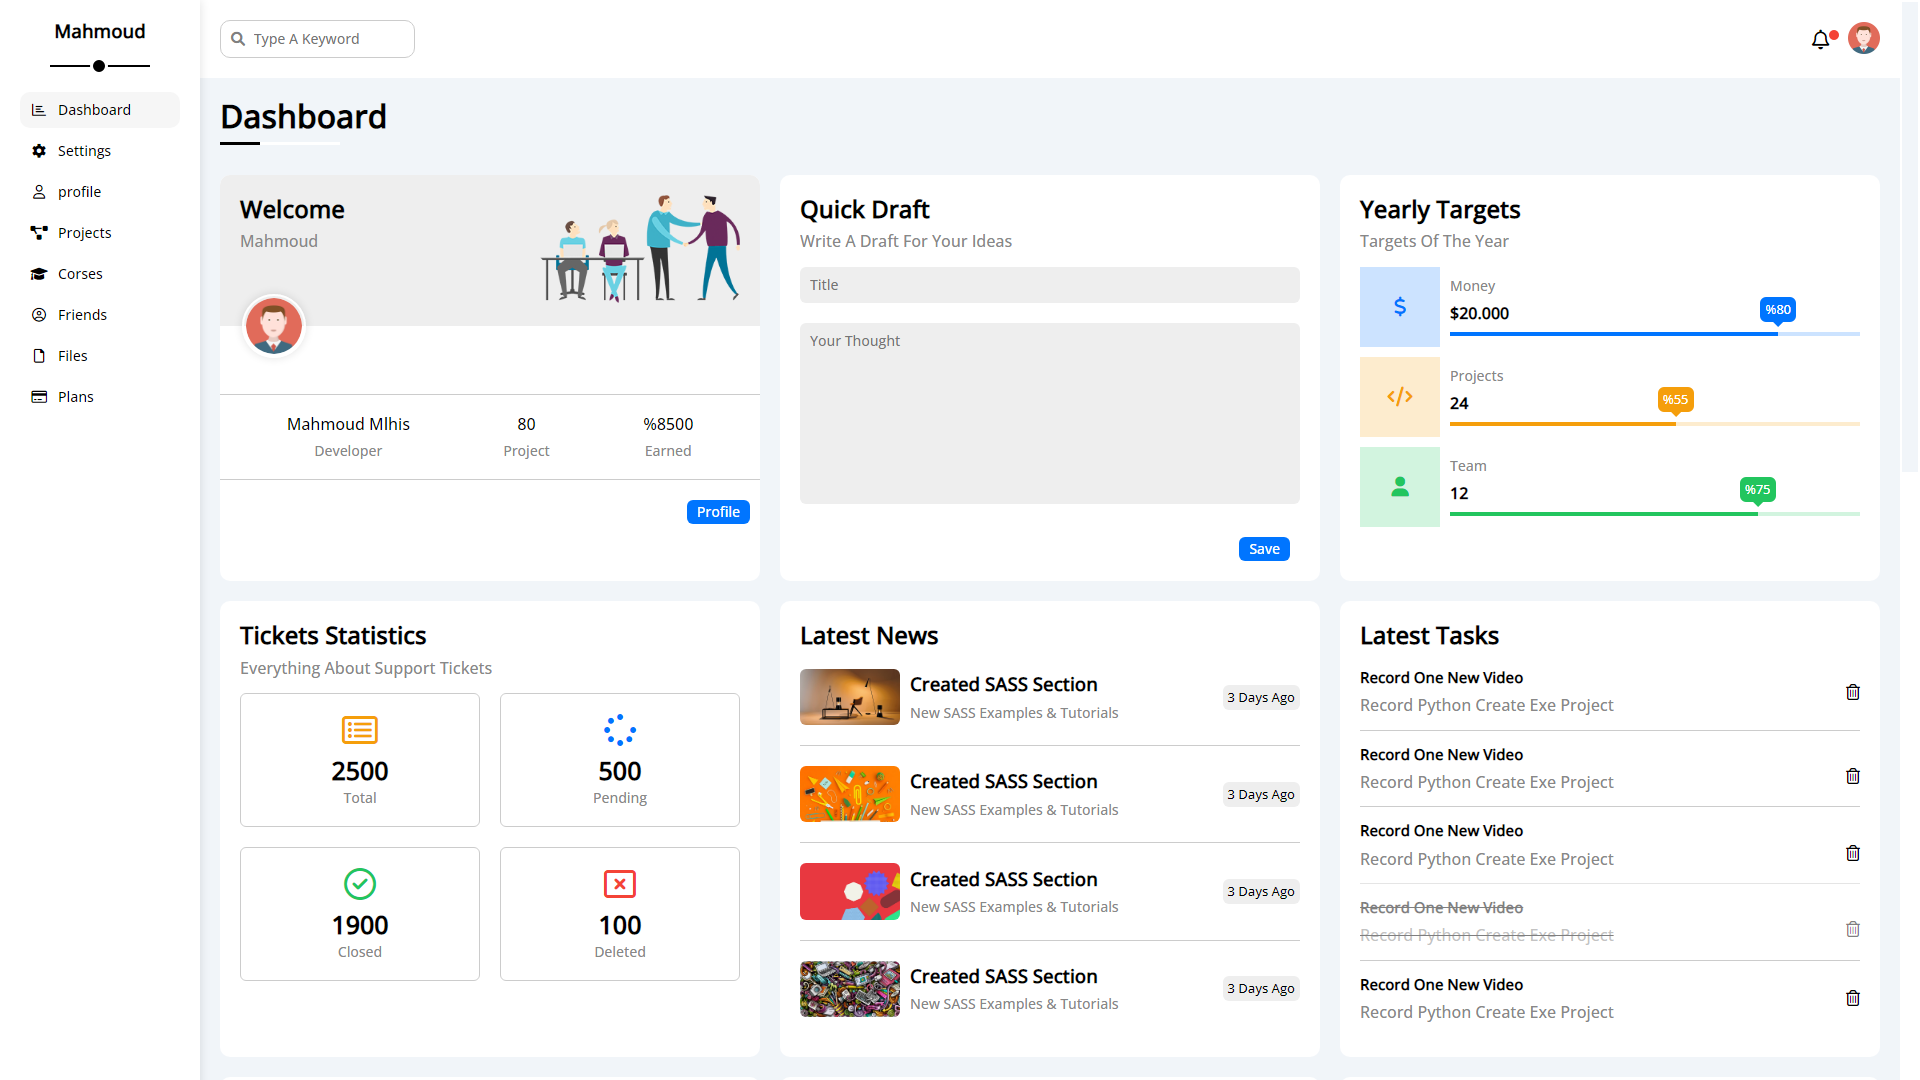
Task: Click the notification bell icon
Action: coord(1820,40)
